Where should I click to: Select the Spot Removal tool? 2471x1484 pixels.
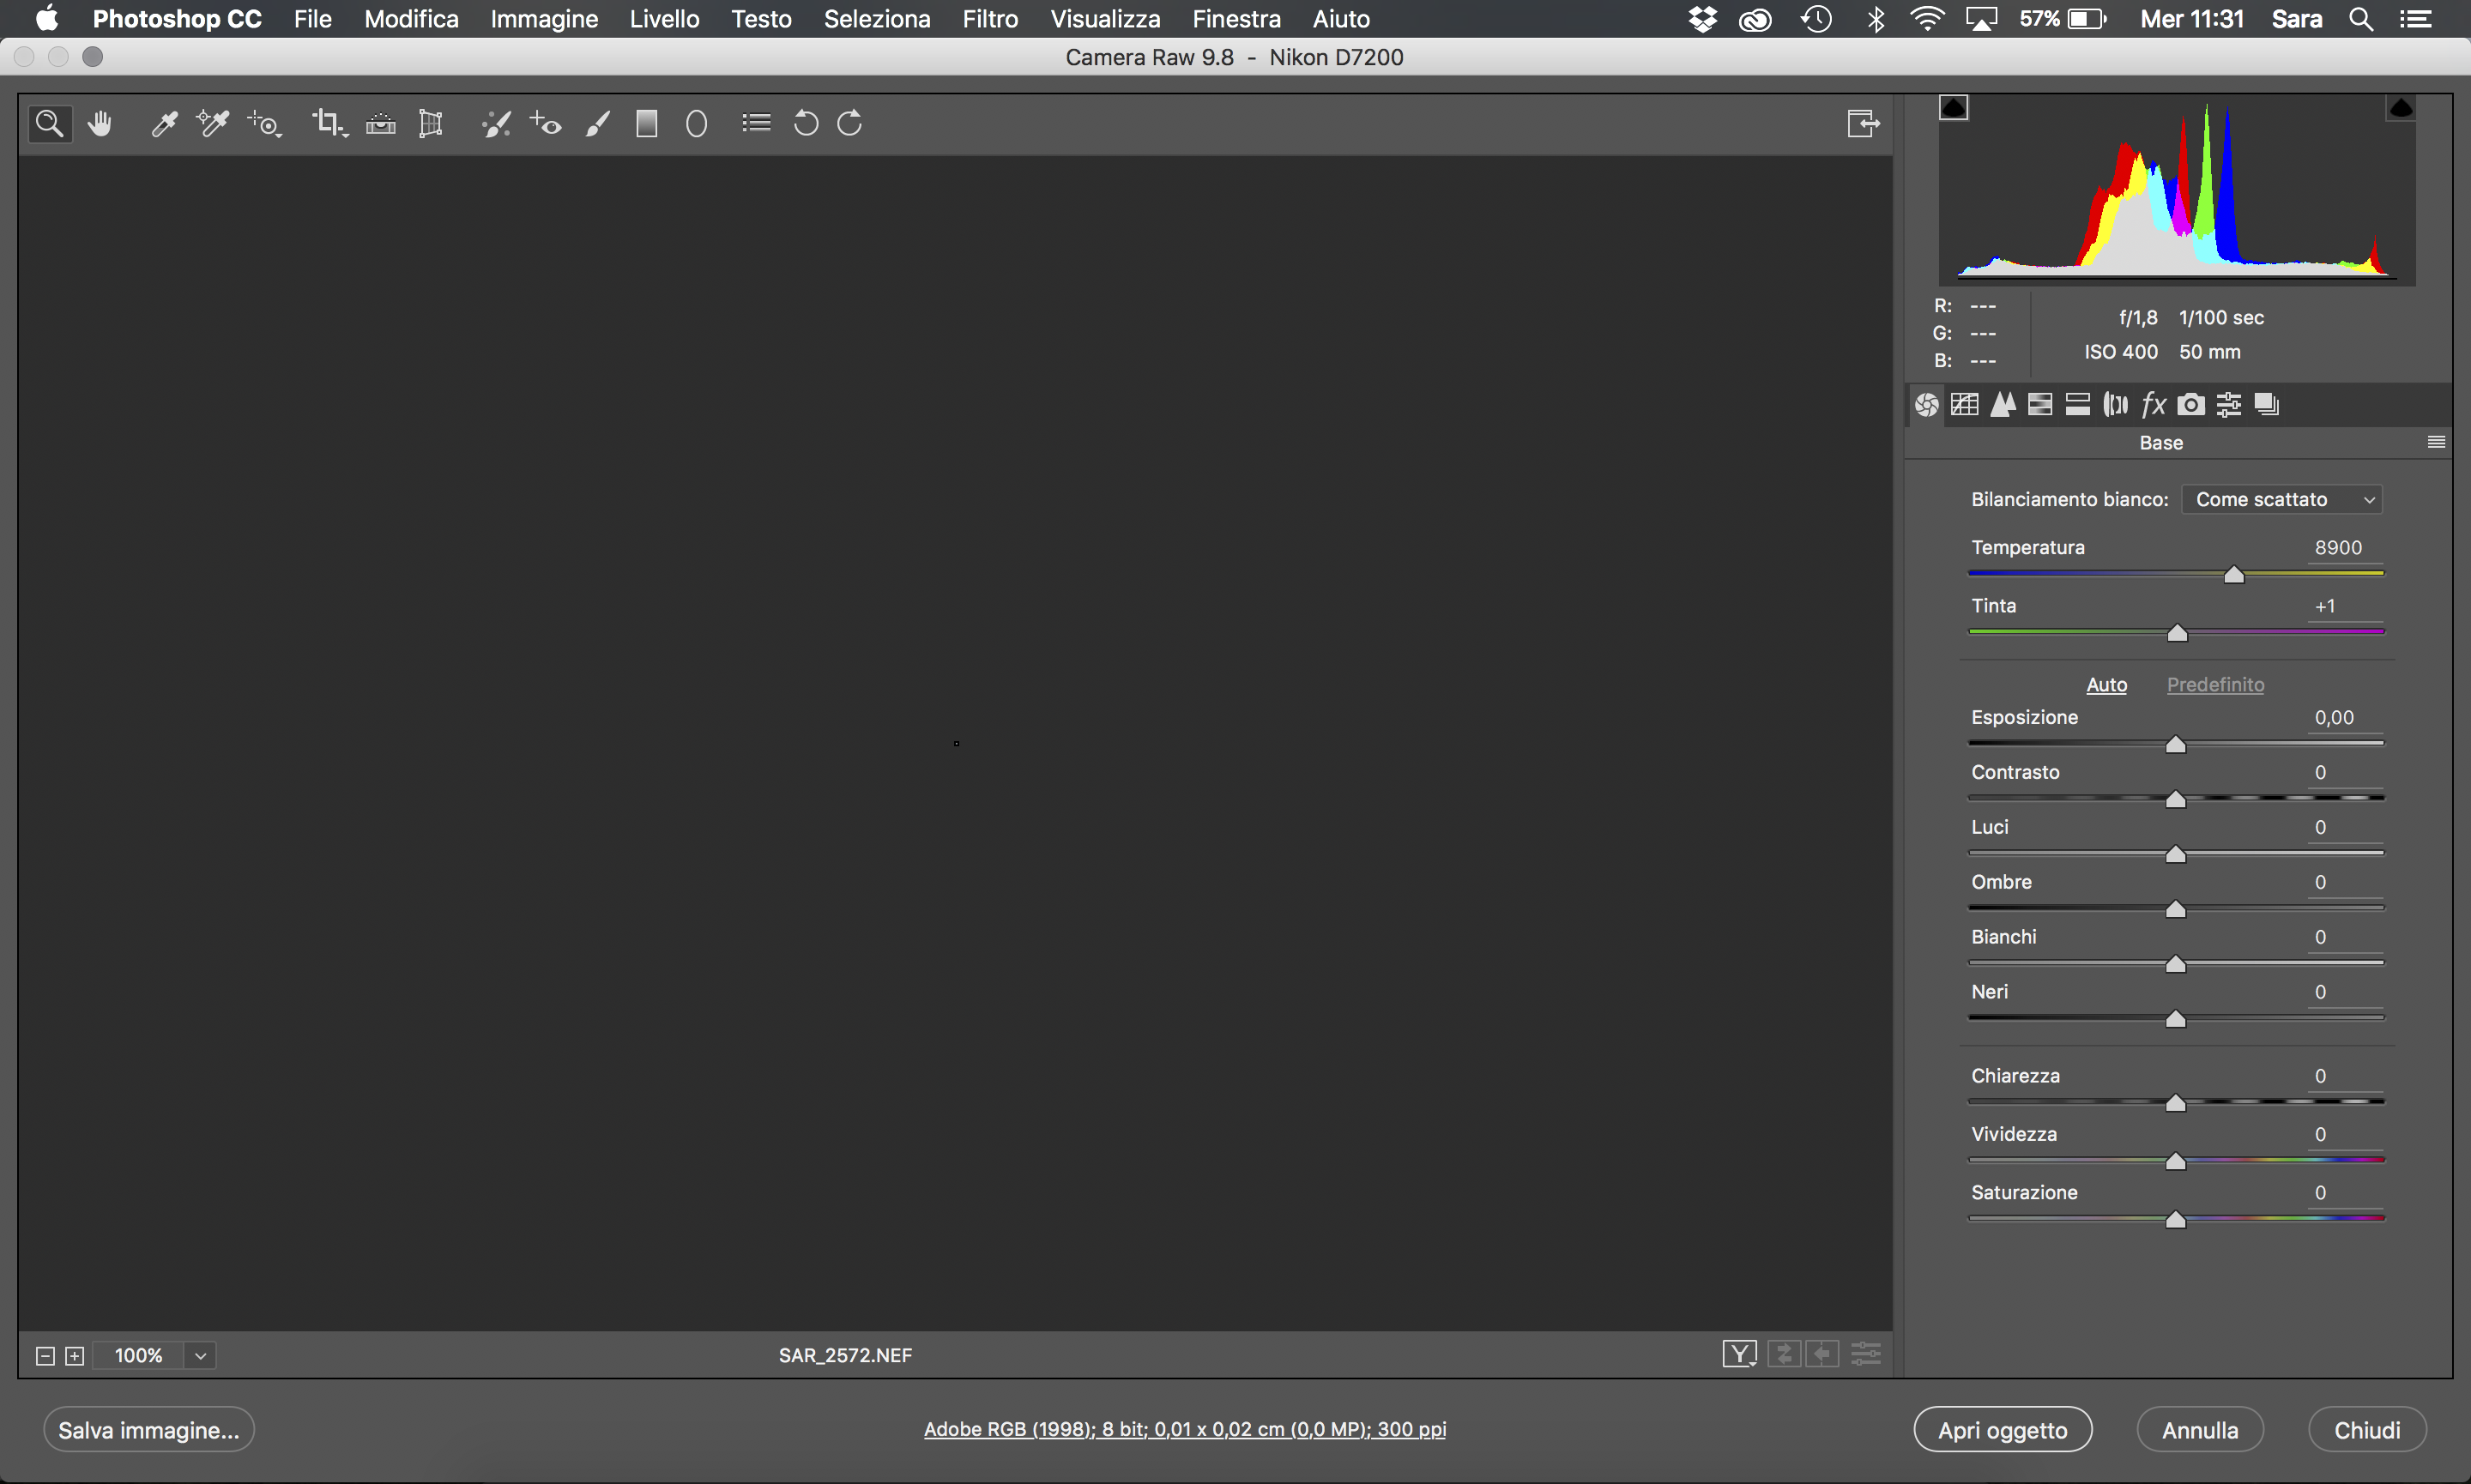(x=496, y=124)
